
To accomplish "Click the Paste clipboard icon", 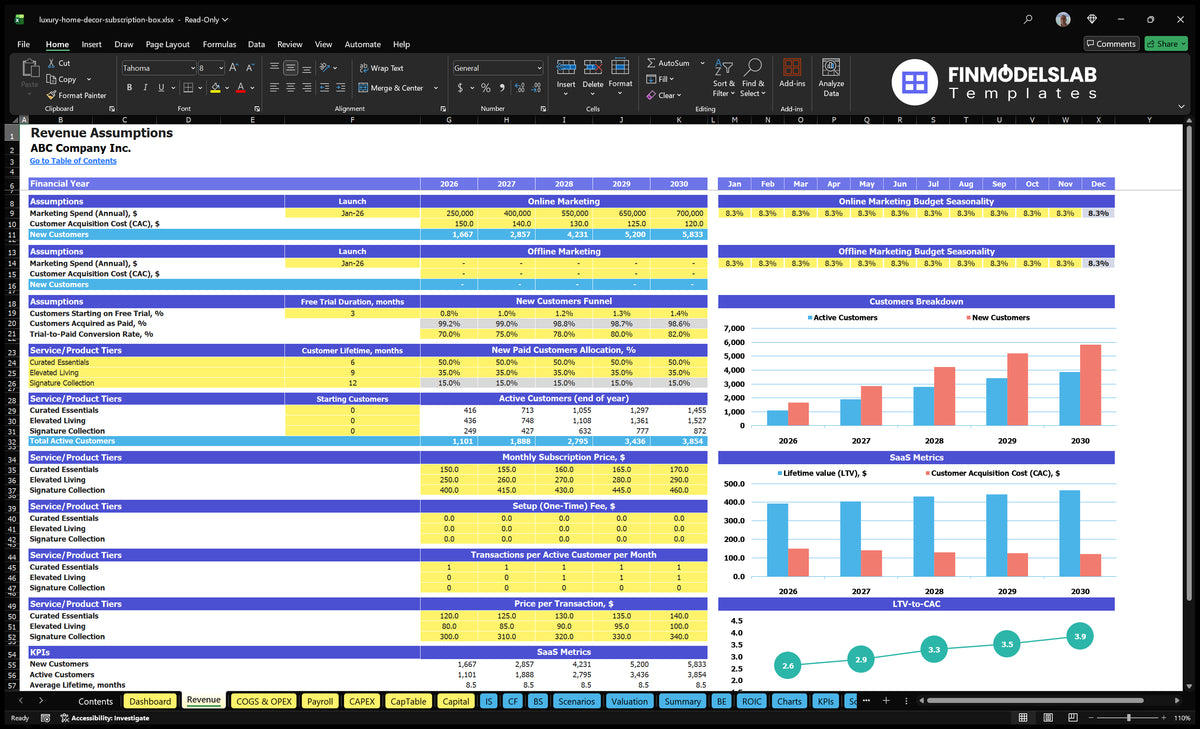I will pos(29,70).
